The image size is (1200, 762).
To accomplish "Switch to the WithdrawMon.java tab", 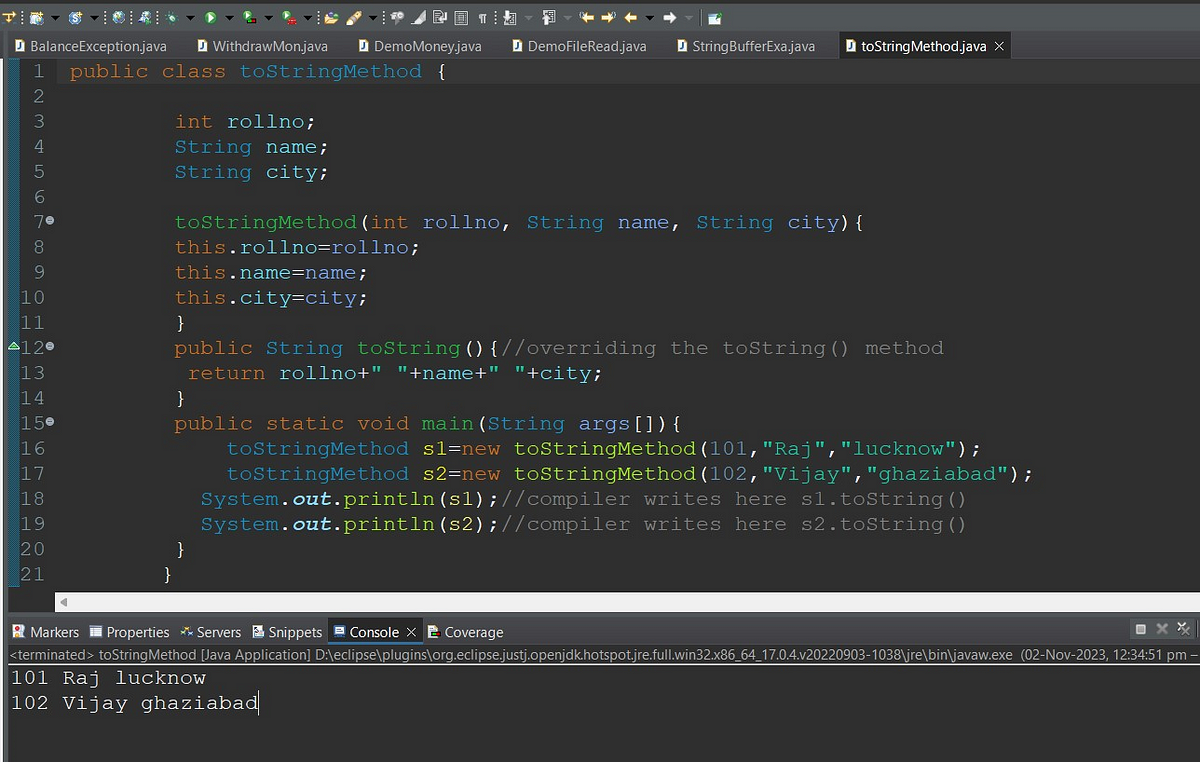I will coord(262,46).
